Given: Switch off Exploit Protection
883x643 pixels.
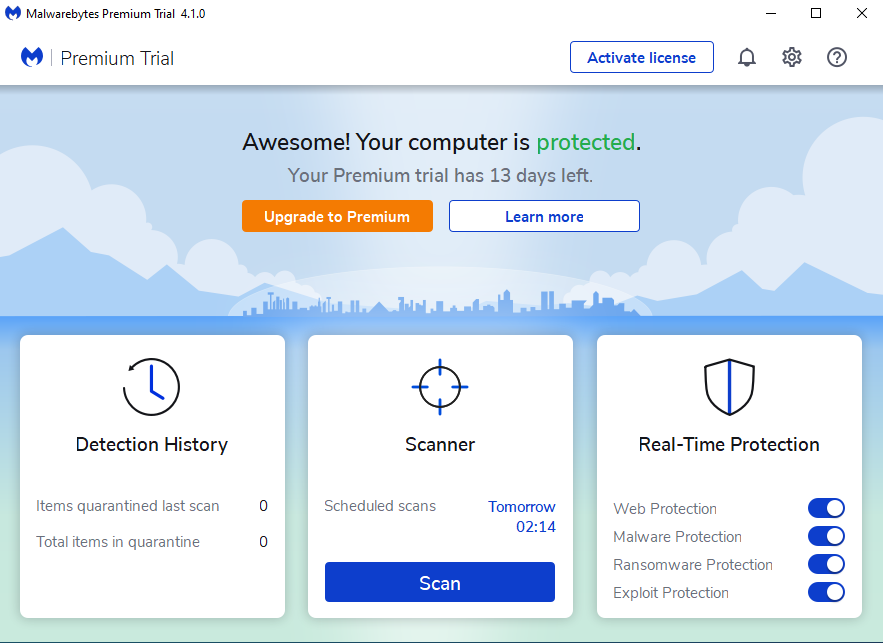Looking at the screenshot, I should pyautogui.click(x=826, y=593).
